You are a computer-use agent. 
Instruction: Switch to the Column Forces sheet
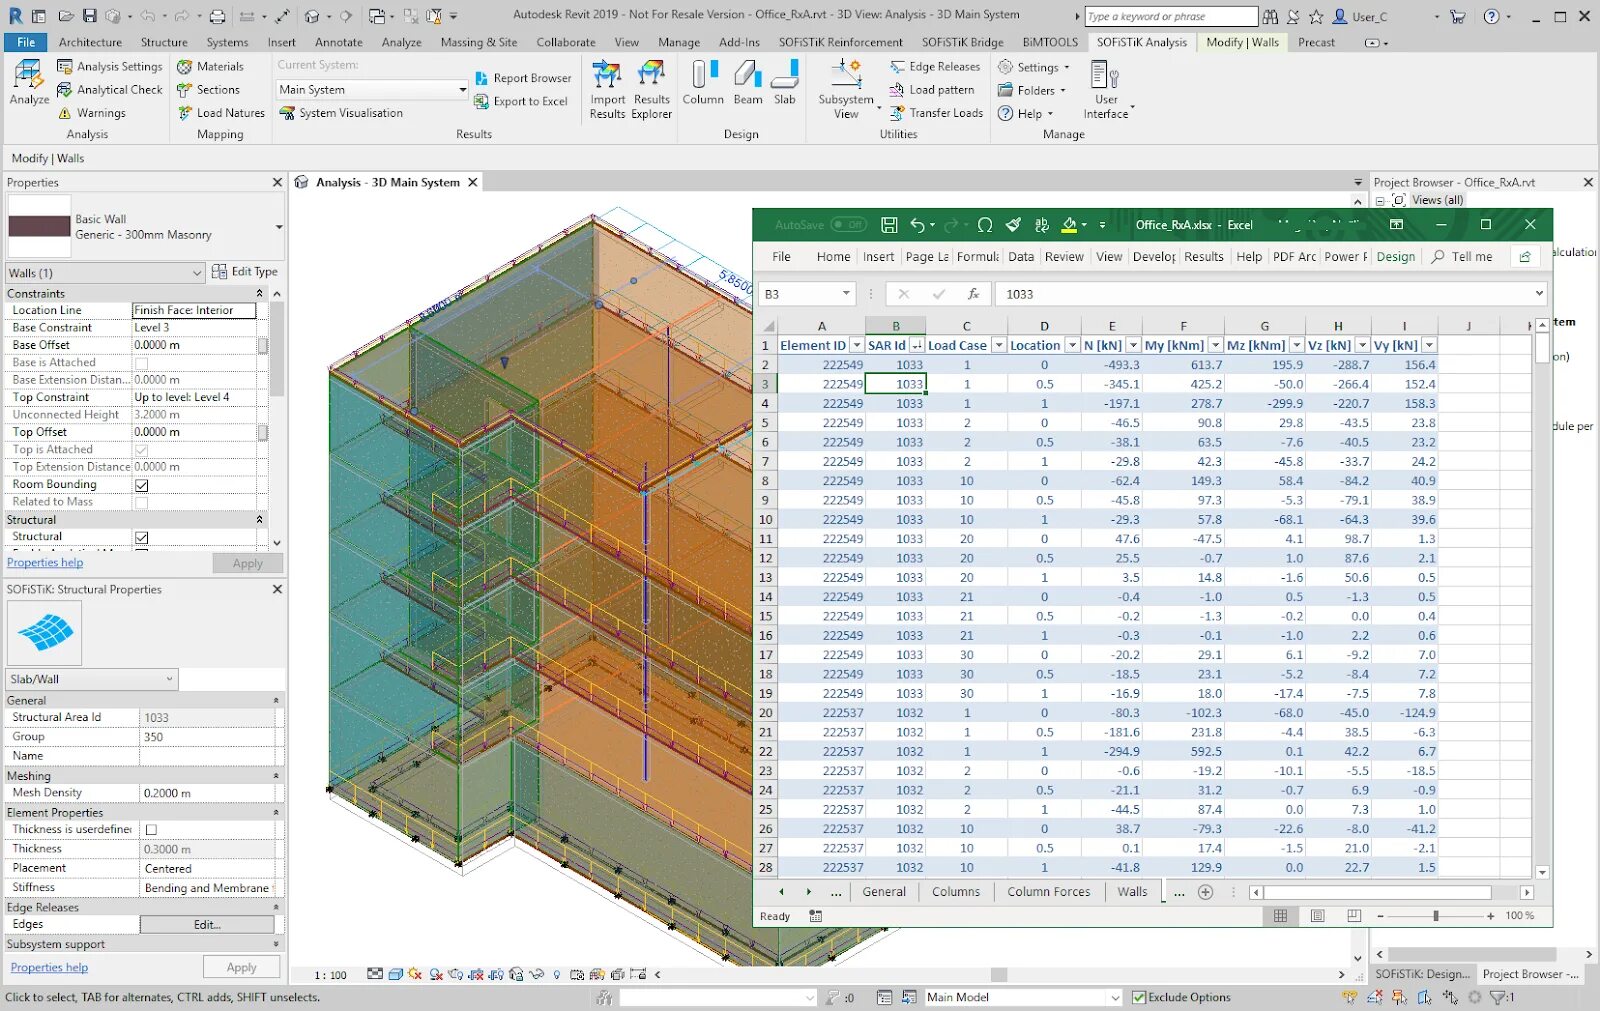tap(1049, 892)
